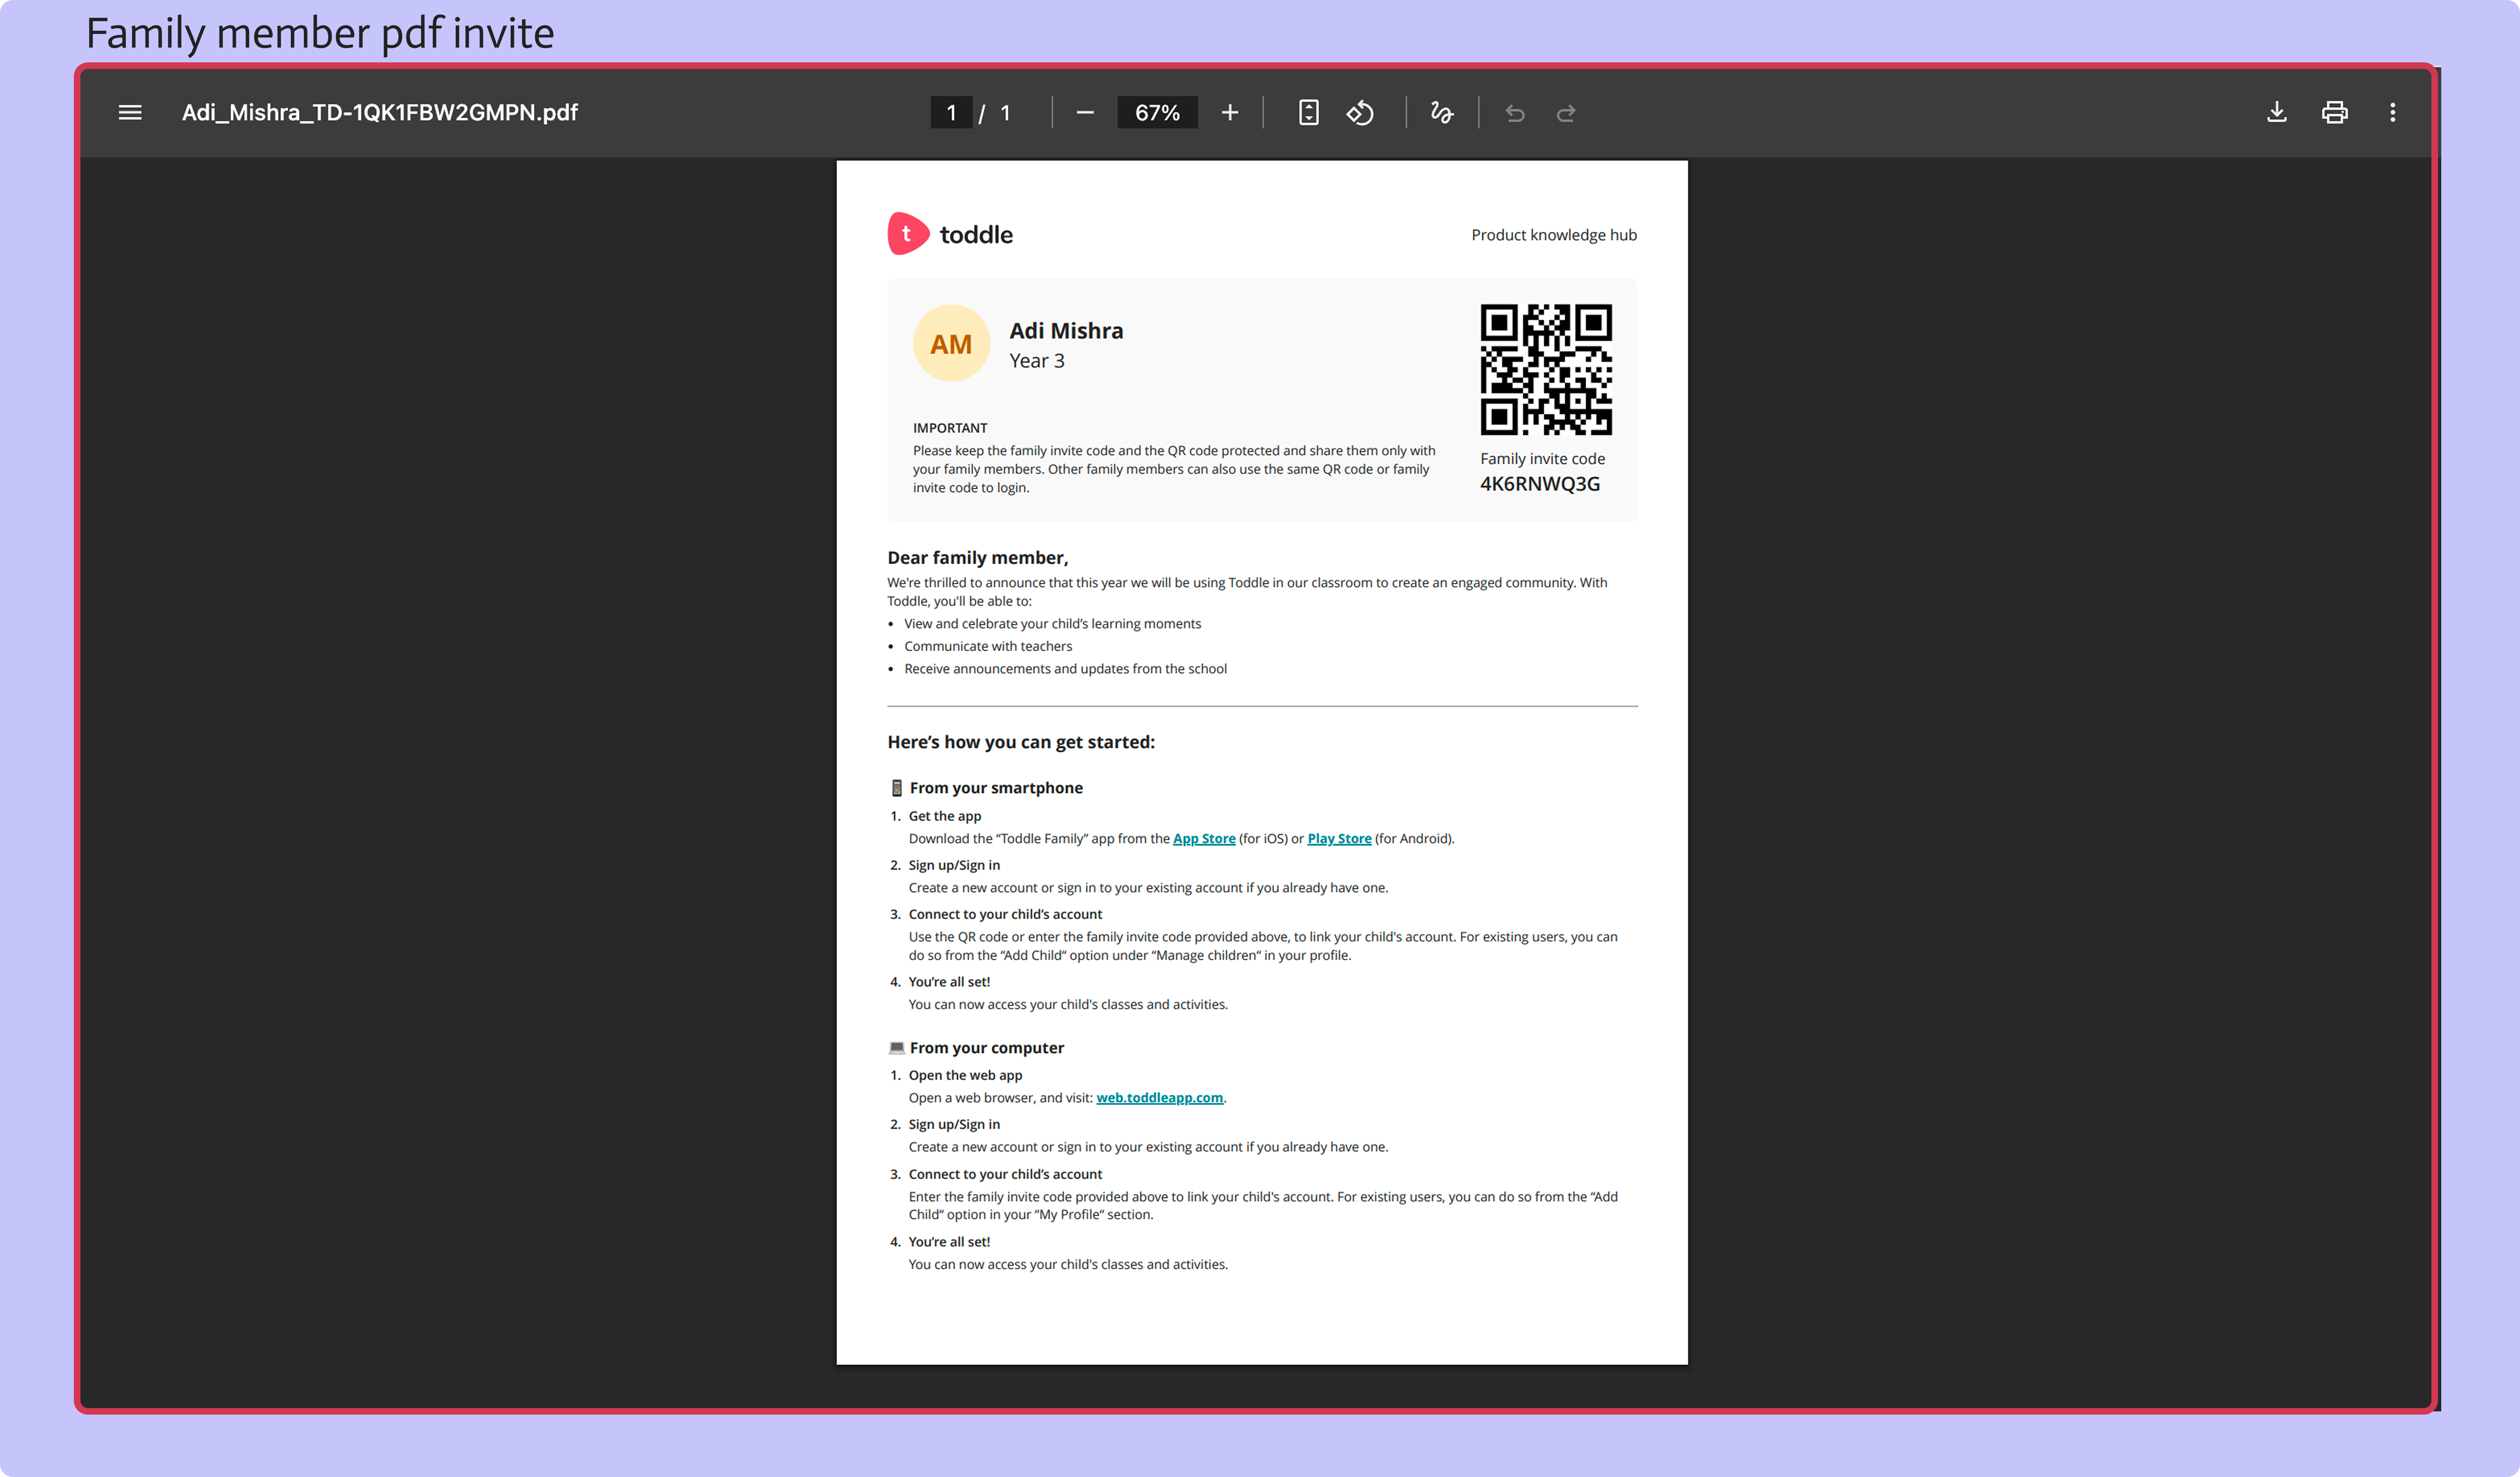Click 'Here's how you can get started:' heading

pos(1021,742)
